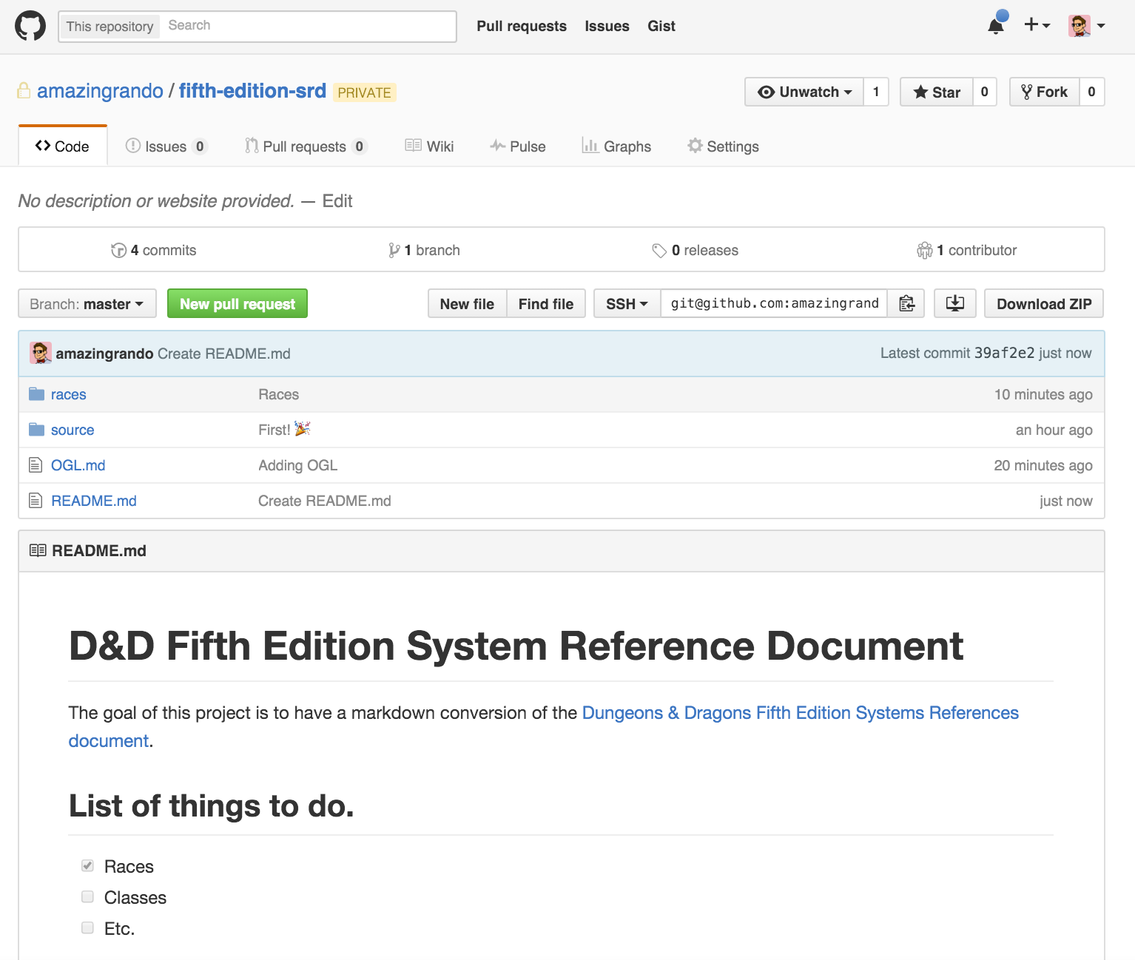
Task: Go to amazingrando's profile from the repo title
Action: (x=100, y=91)
